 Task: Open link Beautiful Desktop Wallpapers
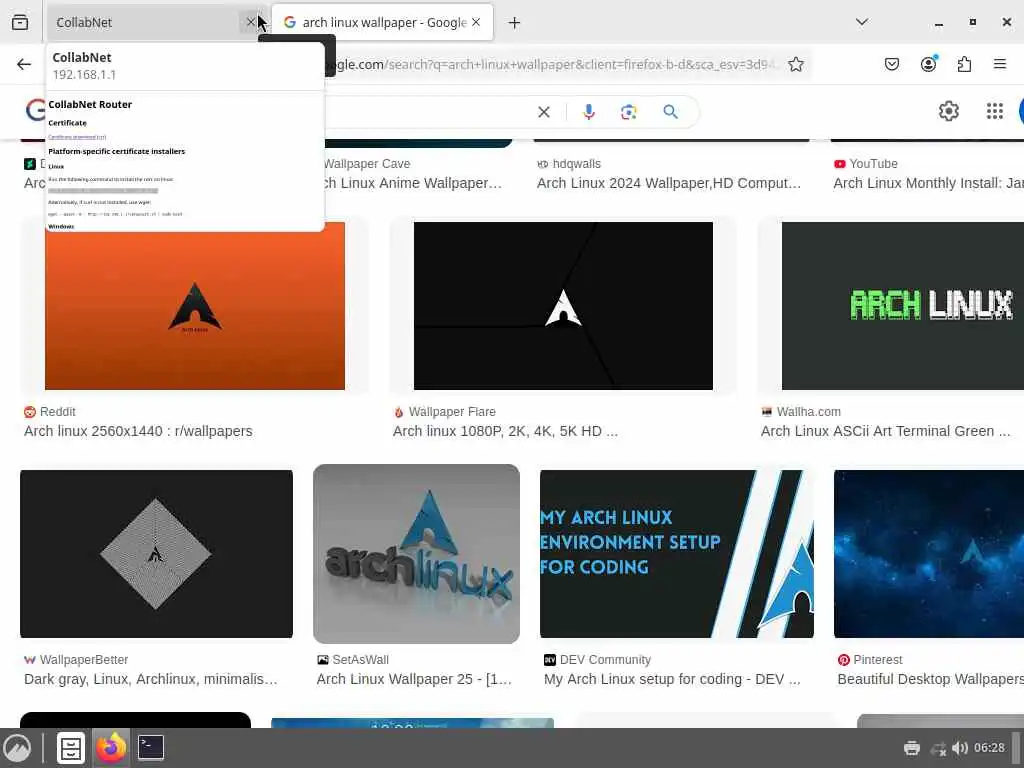coord(931,679)
